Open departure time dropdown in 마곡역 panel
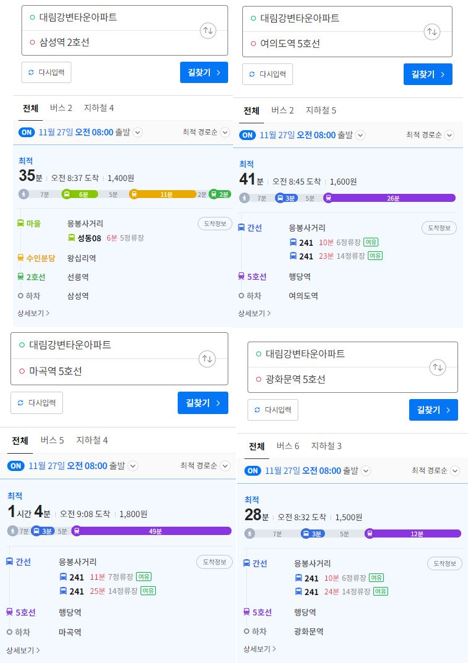 click(x=133, y=466)
